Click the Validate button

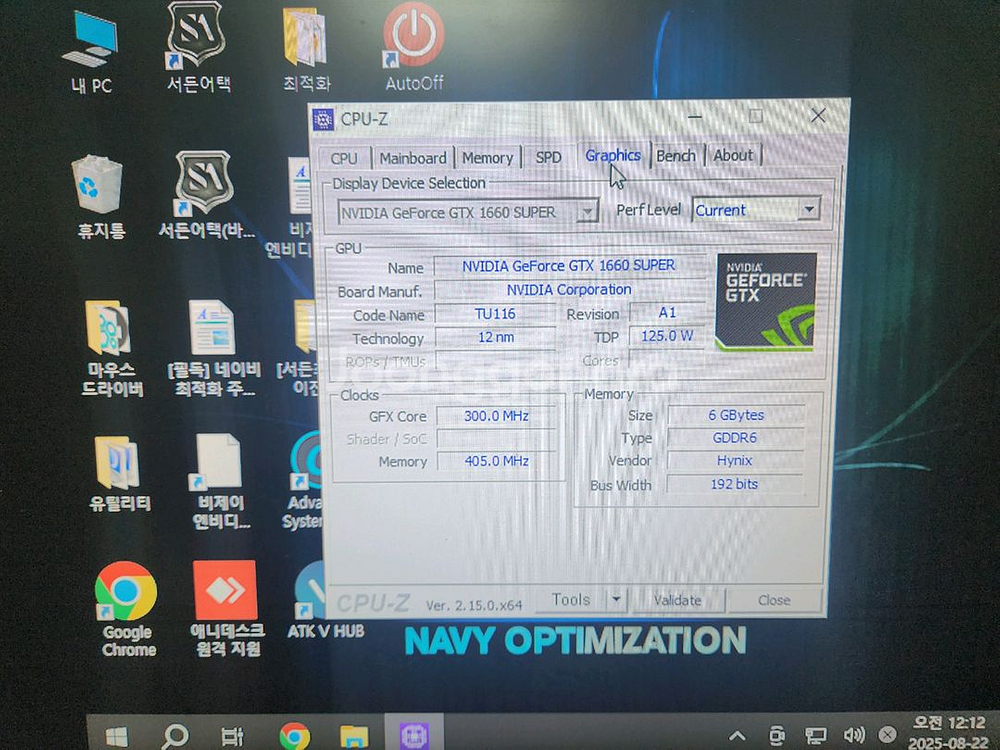[x=677, y=600]
